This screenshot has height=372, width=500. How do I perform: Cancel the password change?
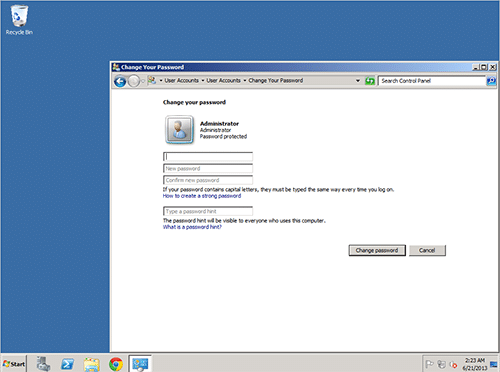click(x=427, y=250)
